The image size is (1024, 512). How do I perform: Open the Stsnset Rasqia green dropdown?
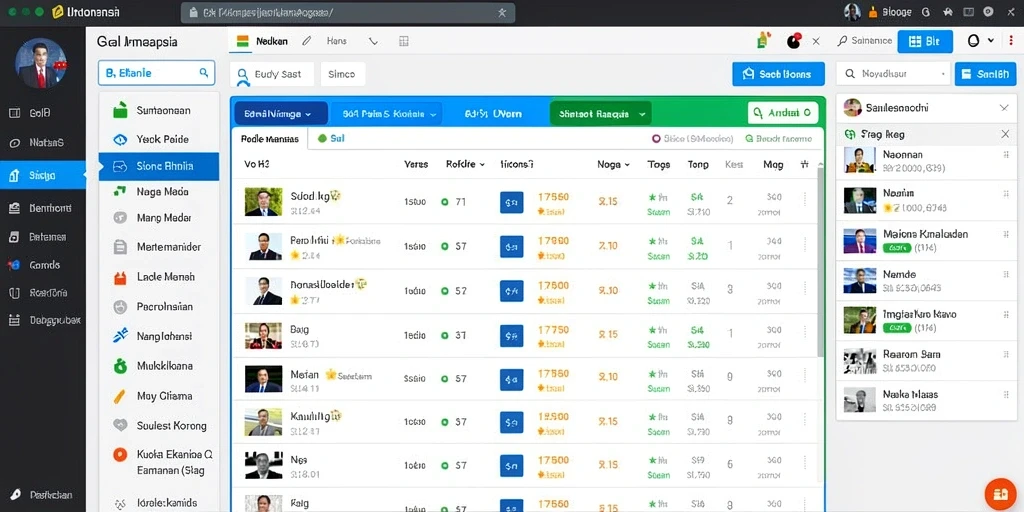pyautogui.click(x=601, y=114)
